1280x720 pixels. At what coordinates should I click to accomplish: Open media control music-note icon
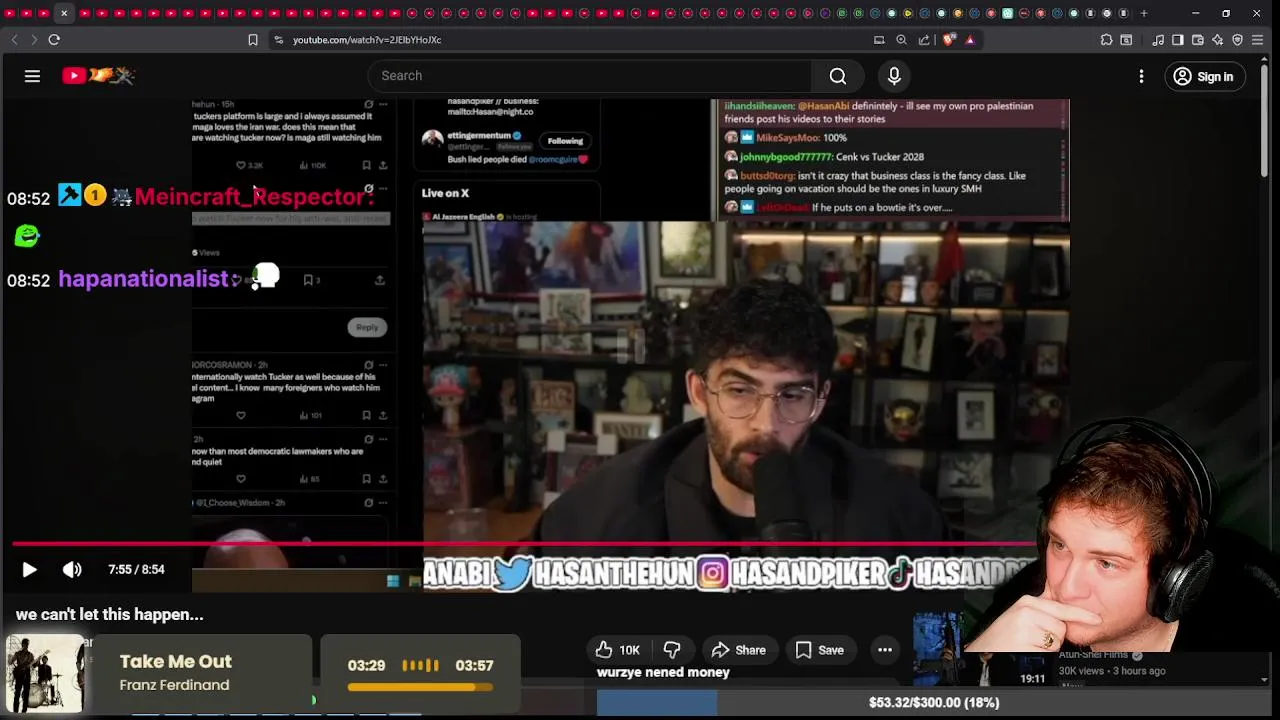click(1158, 40)
